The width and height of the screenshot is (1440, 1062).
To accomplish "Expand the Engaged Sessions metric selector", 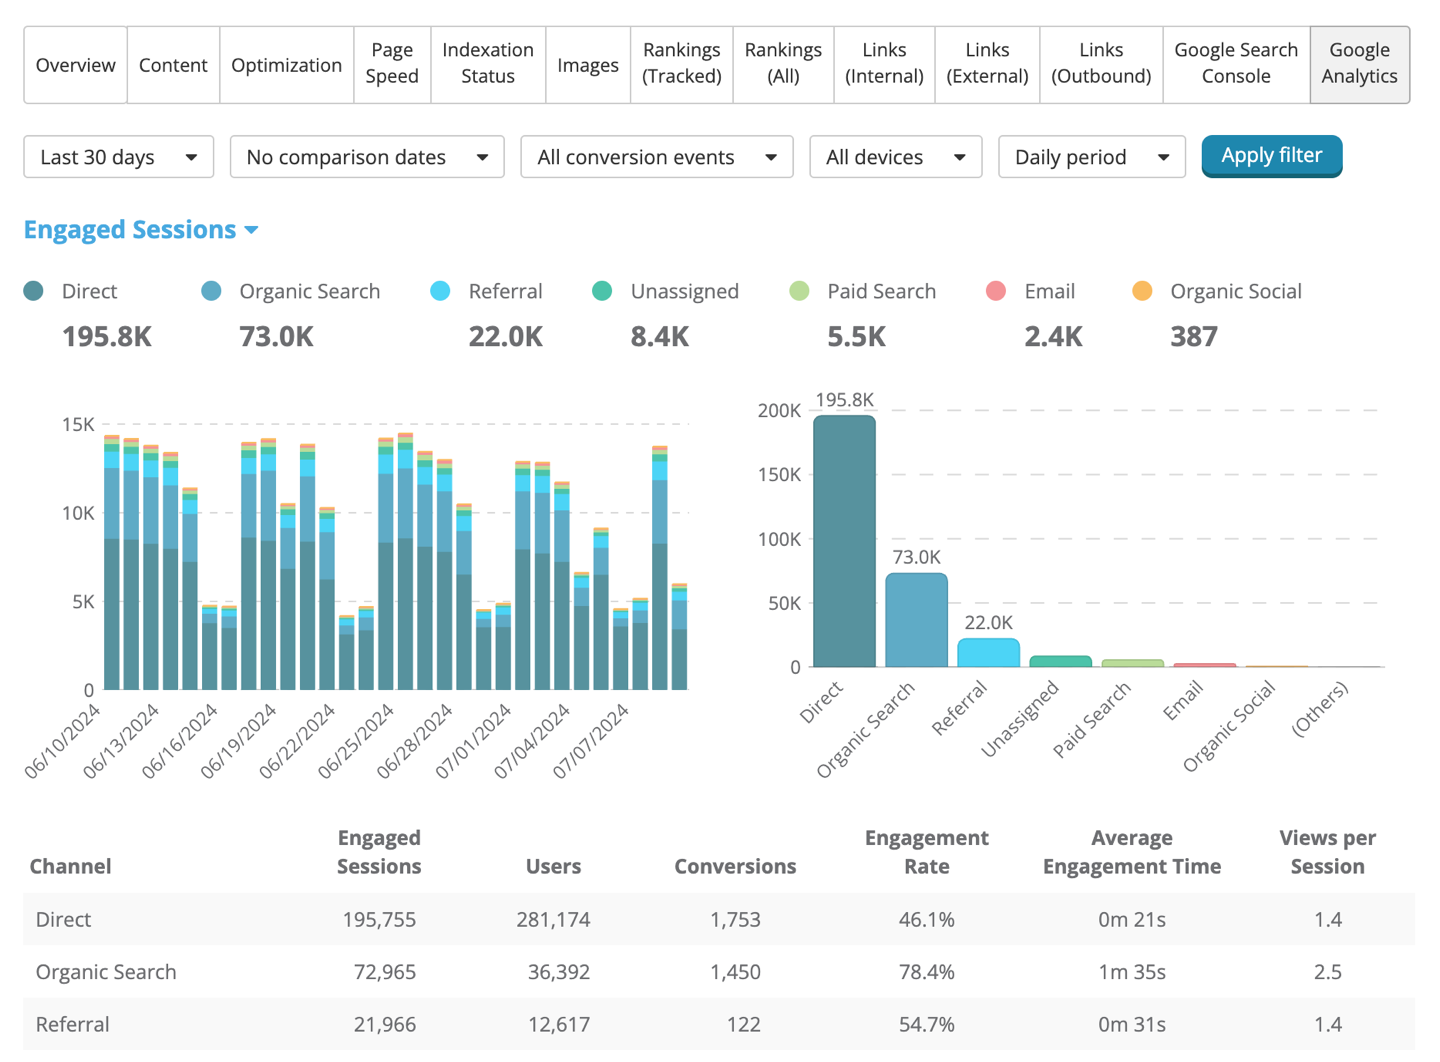I will click(141, 230).
